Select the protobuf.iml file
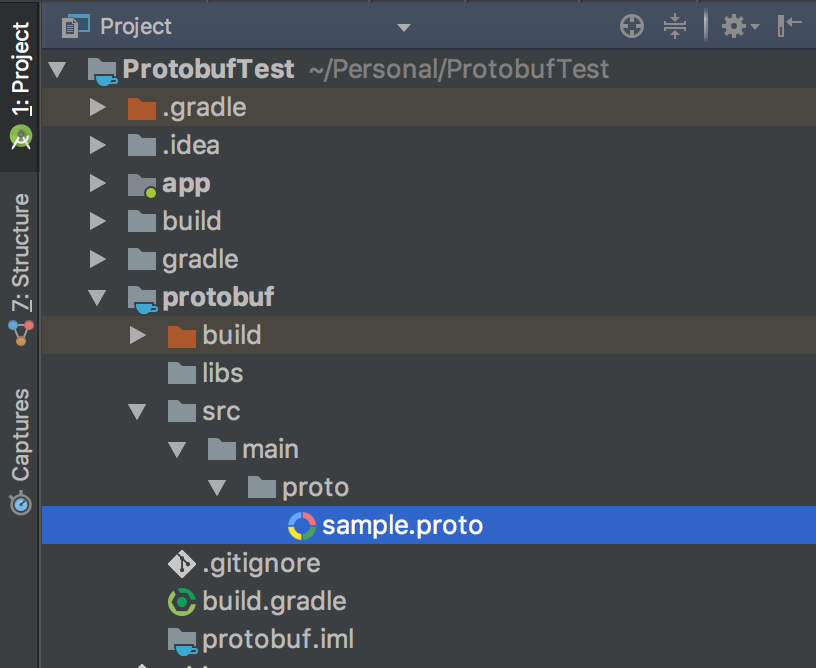 (x=277, y=639)
